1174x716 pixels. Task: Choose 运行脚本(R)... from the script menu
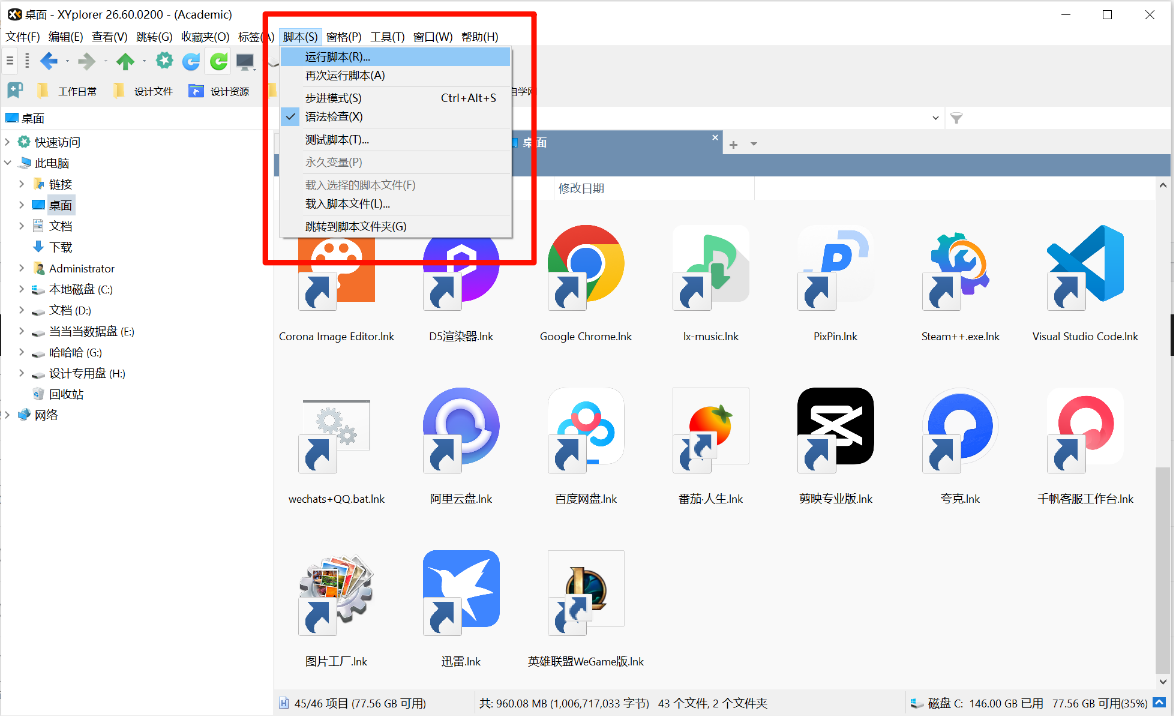[395, 57]
